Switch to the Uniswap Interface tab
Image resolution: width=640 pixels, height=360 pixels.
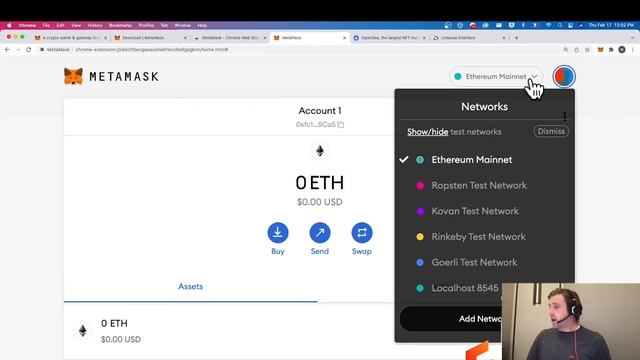pyautogui.click(x=469, y=38)
